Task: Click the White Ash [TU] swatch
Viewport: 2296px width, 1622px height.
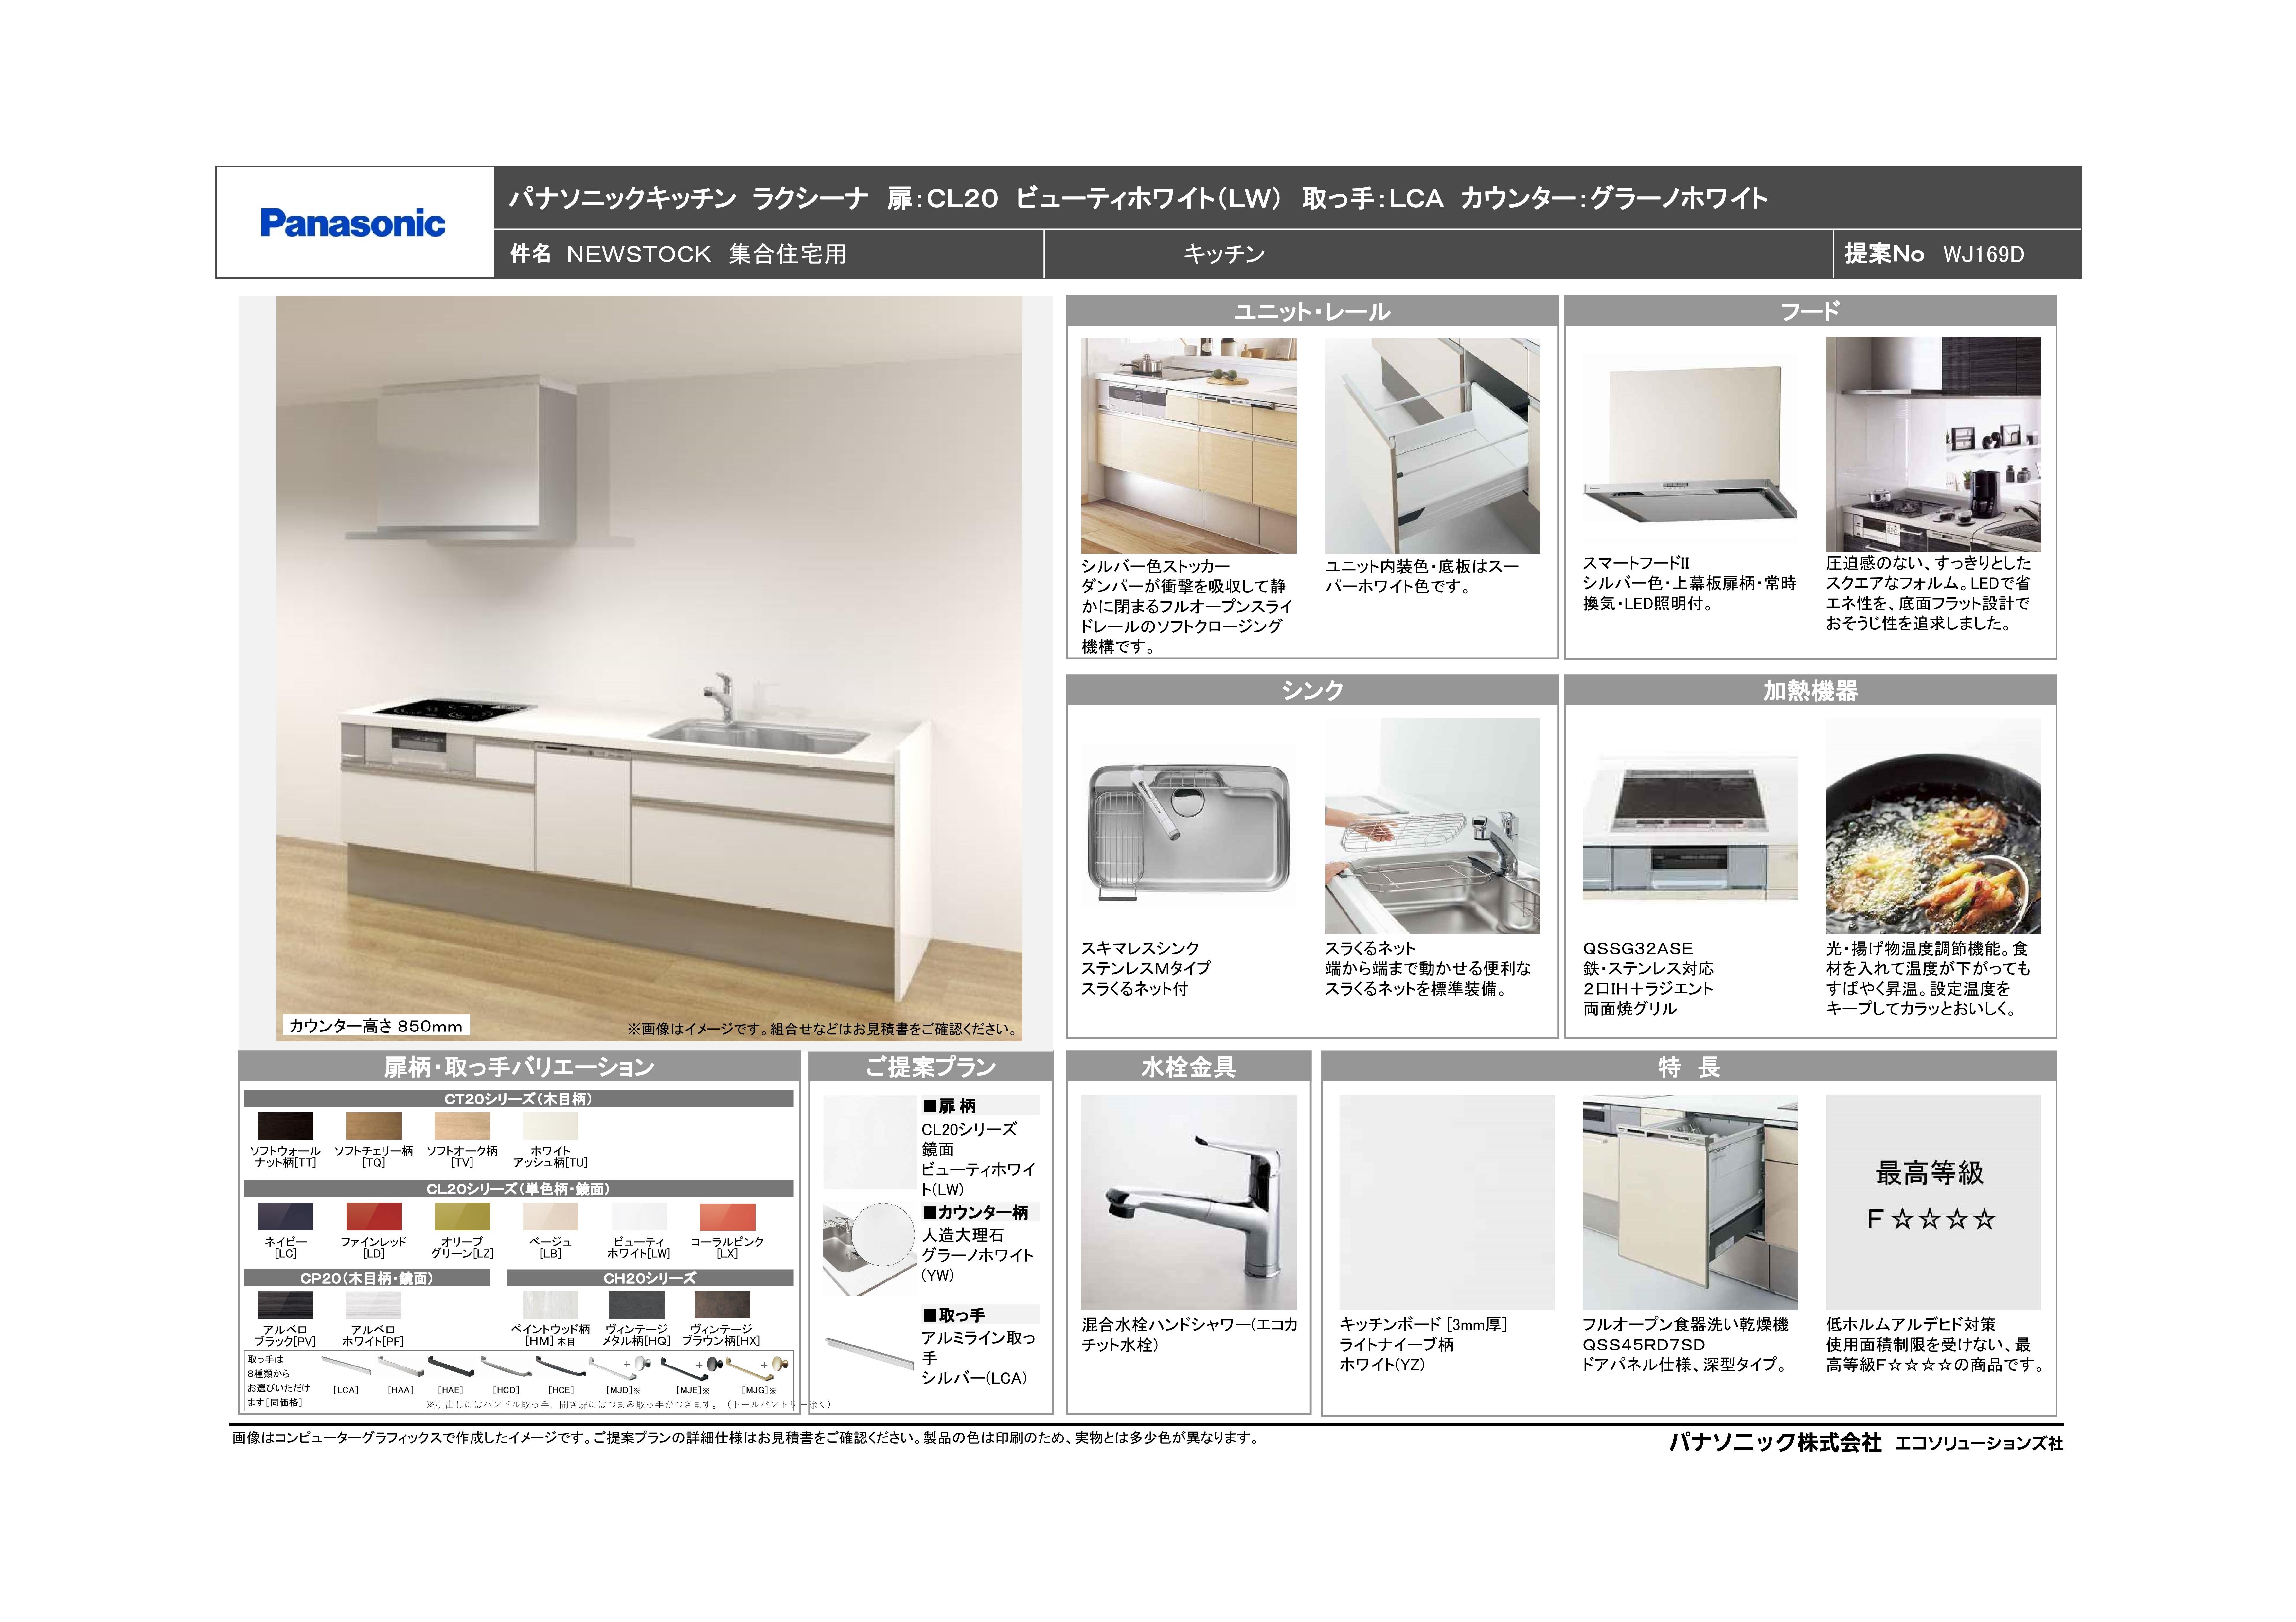Action: coord(550,1126)
